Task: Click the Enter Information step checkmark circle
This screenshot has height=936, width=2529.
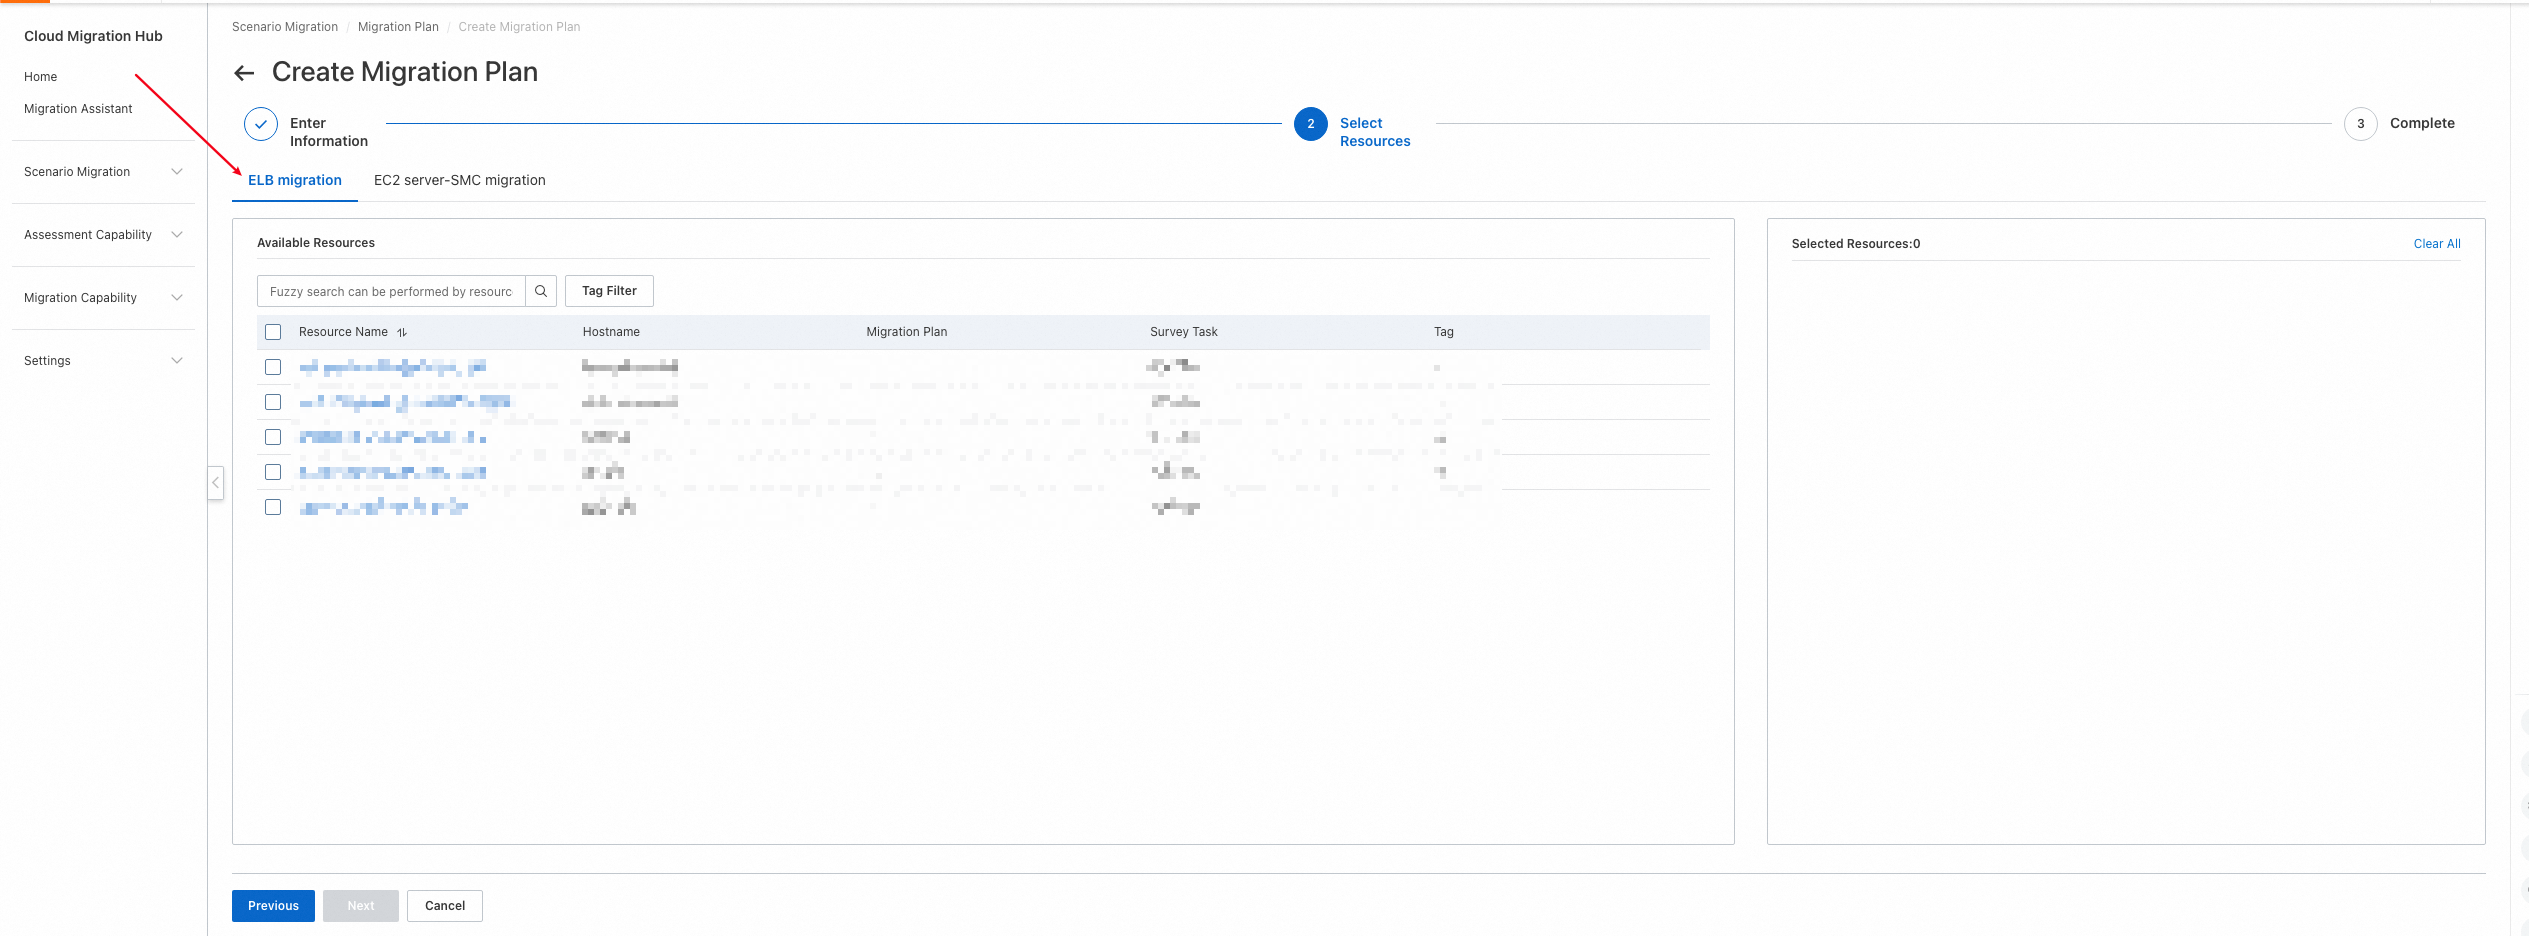Action: (261, 124)
